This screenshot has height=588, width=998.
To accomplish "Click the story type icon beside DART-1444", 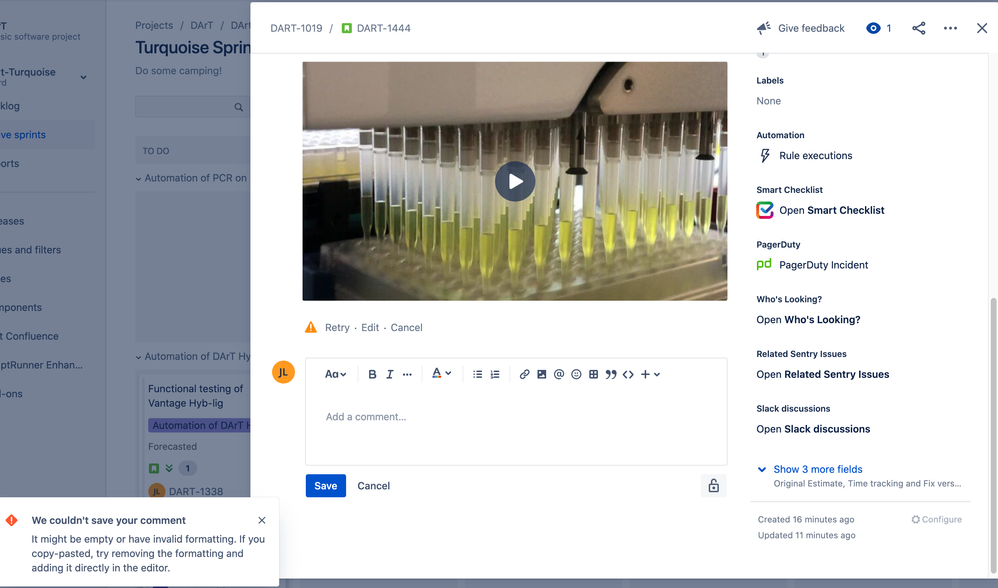I will [x=347, y=28].
